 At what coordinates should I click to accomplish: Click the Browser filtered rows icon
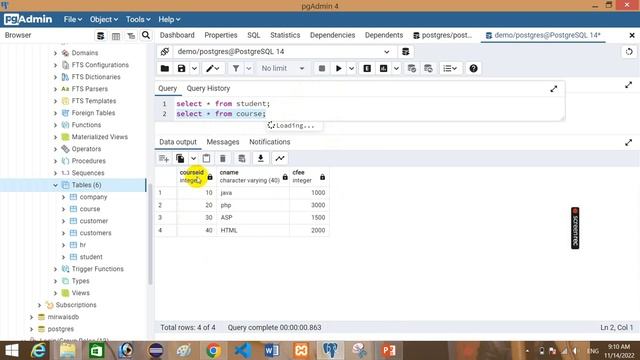point(131,36)
